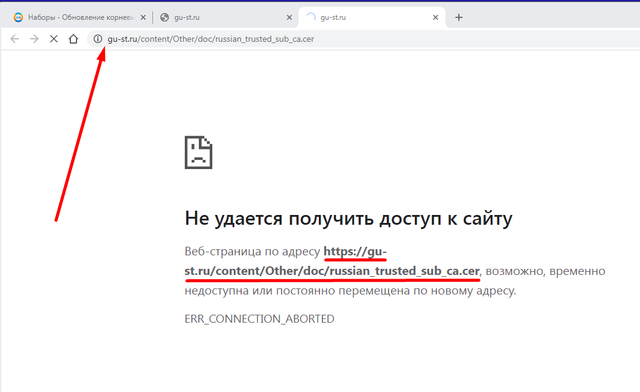Close the active loading gu-st.ru tab
The height and width of the screenshot is (392, 640).
[436, 18]
